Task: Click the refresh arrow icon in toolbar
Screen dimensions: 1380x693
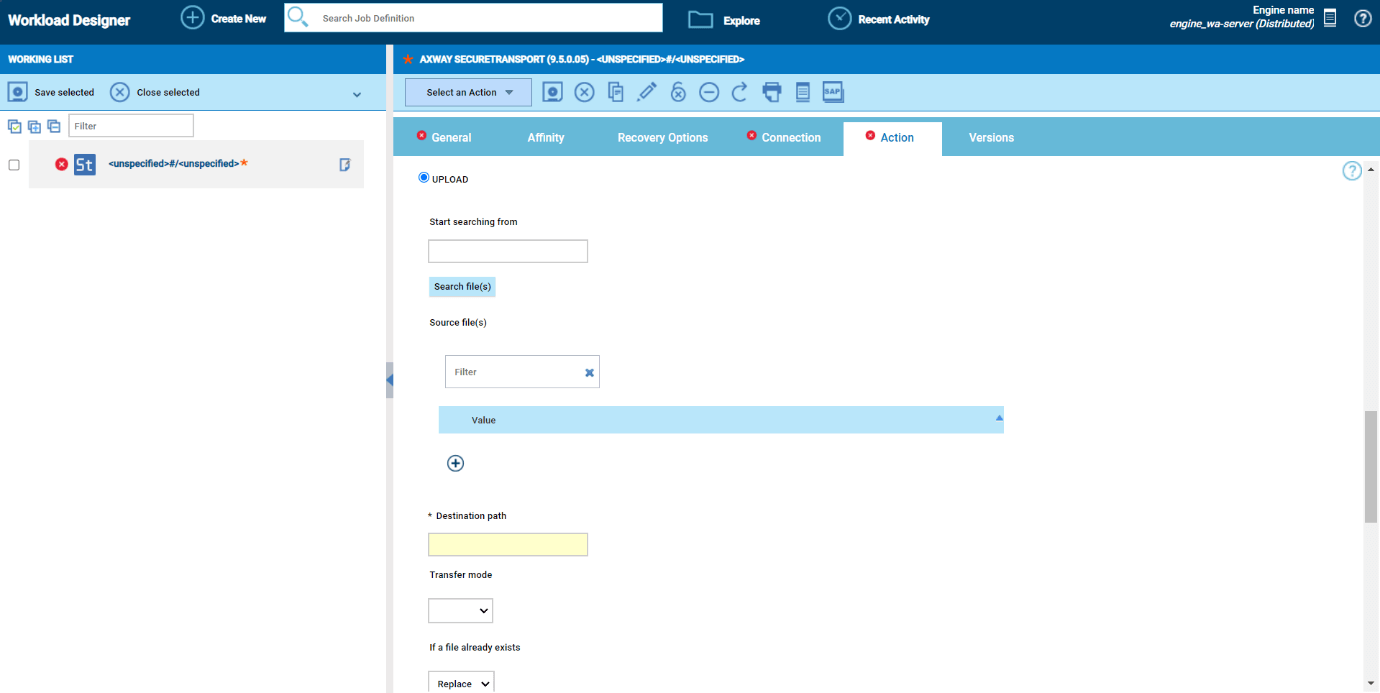Action: pyautogui.click(x=740, y=92)
